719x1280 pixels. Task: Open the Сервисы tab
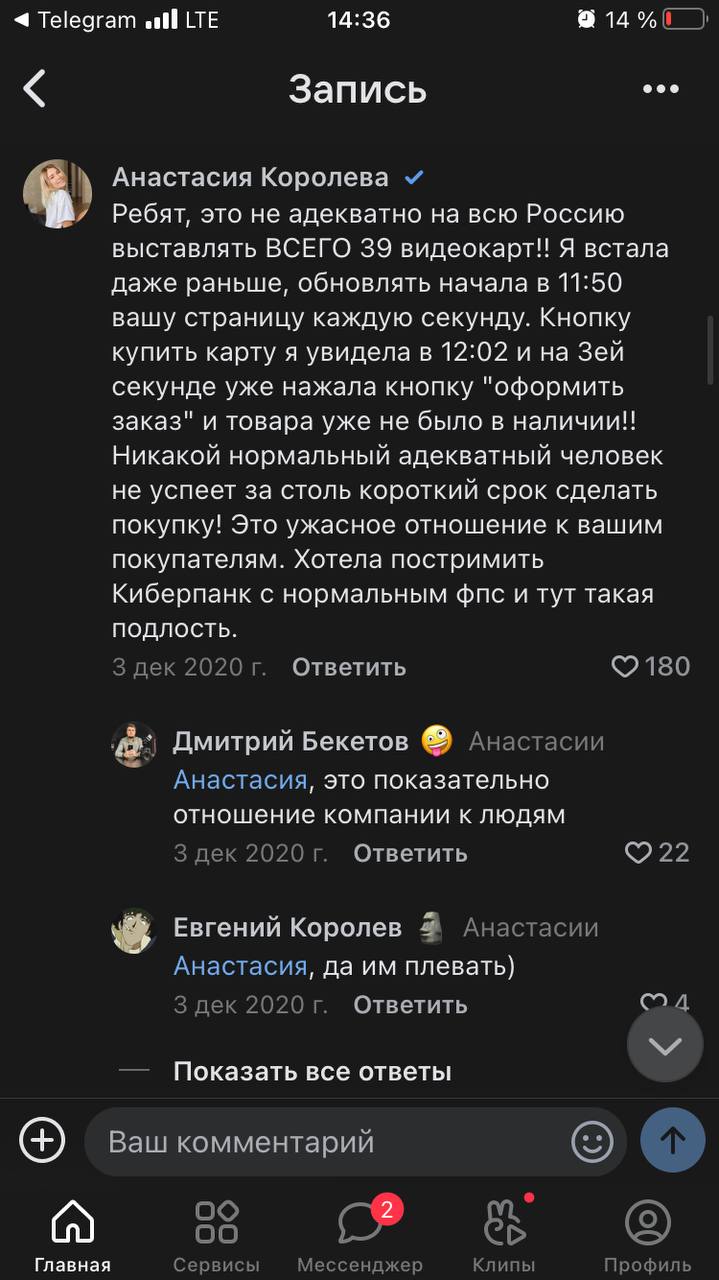coord(216,1237)
